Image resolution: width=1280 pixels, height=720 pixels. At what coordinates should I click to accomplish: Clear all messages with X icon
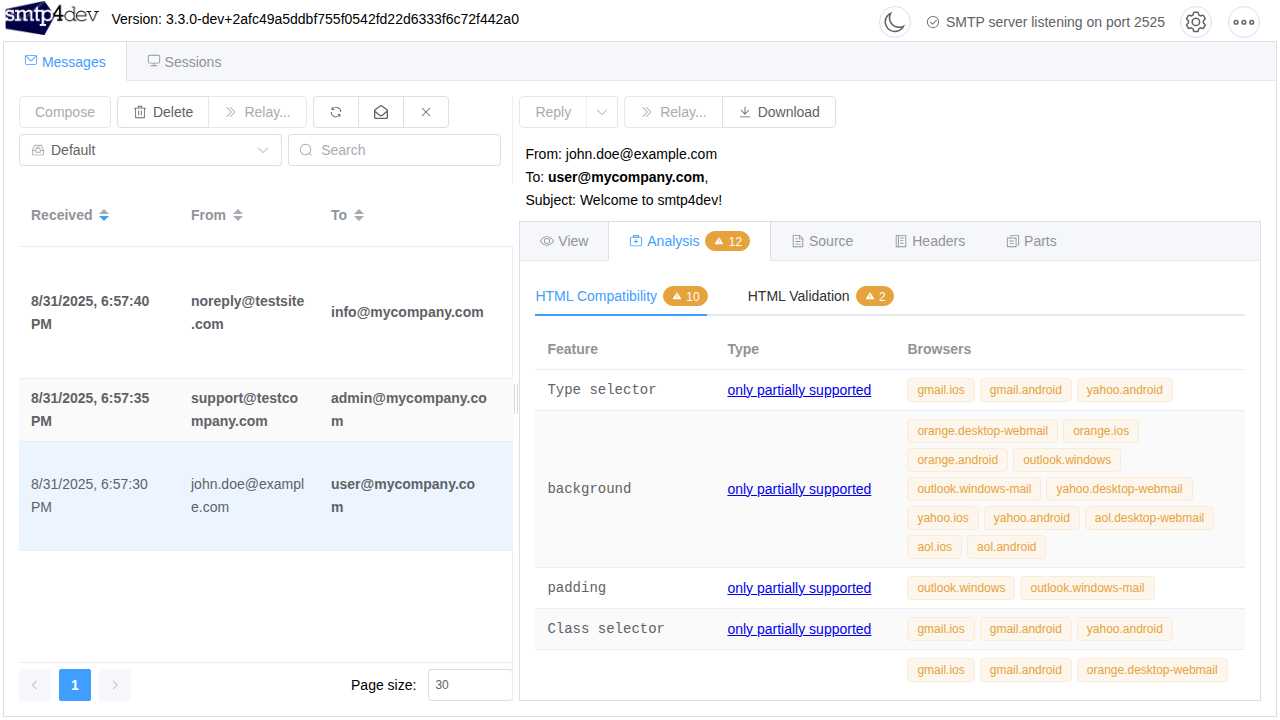click(x=426, y=112)
